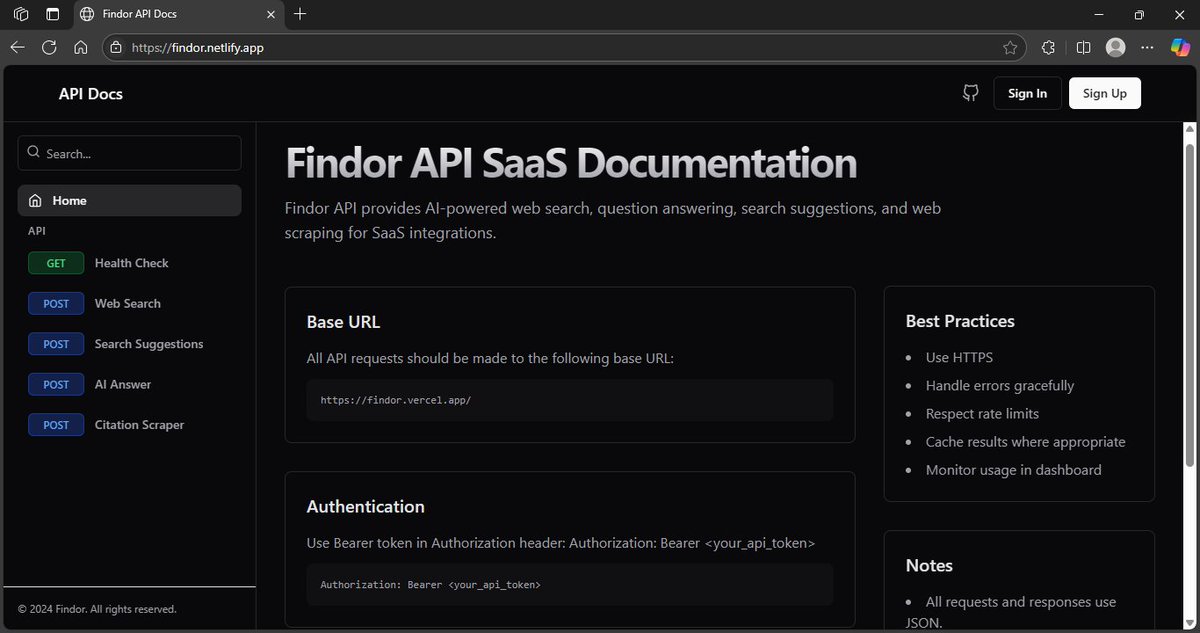The height and width of the screenshot is (633, 1200).
Task: Click the POST badge beside Web Search
Action: tap(56, 303)
